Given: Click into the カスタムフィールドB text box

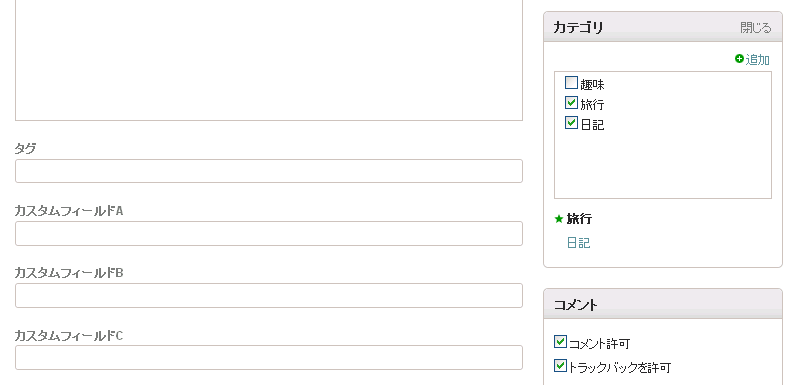Looking at the screenshot, I should [269, 295].
